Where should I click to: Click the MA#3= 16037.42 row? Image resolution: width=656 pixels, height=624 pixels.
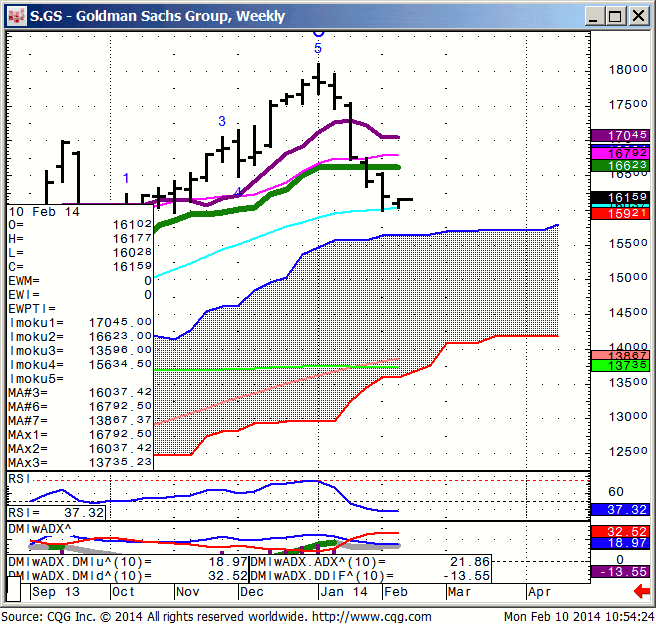coord(80,392)
